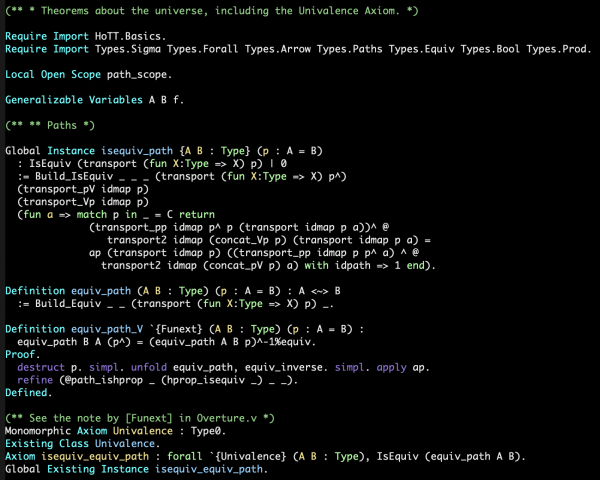Click 'isequiv_equiv_path' in the Global Existing Instance line
Screen dimensions: 600x480
(x=209, y=469)
